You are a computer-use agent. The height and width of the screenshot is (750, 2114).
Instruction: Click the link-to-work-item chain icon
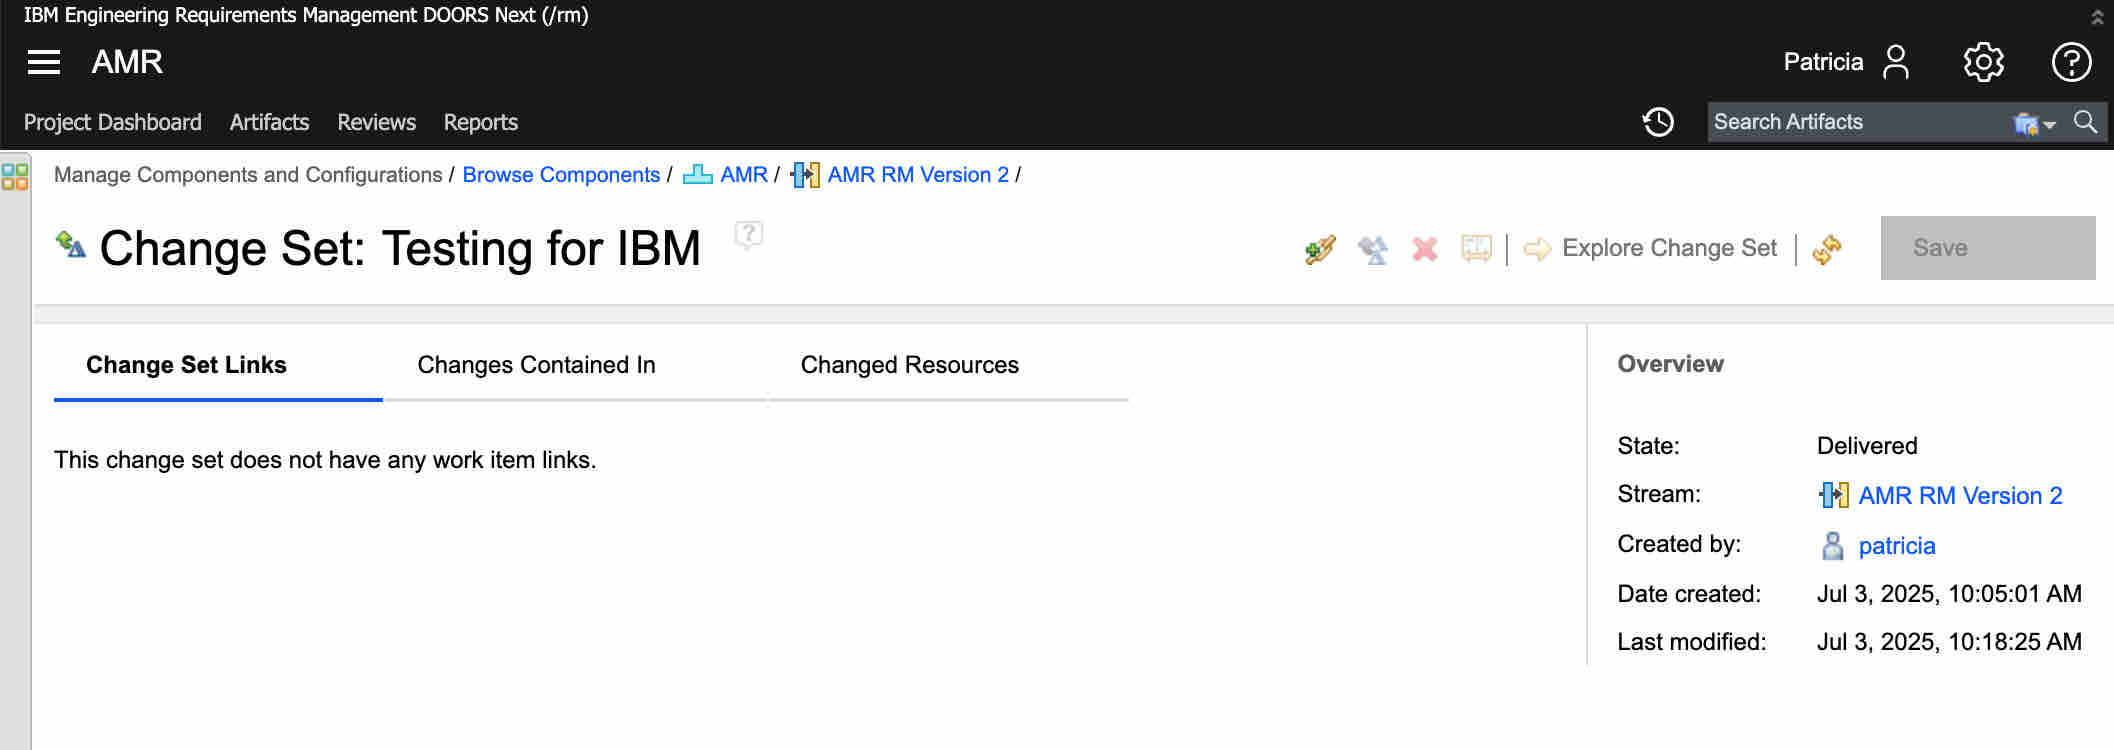click(1320, 249)
